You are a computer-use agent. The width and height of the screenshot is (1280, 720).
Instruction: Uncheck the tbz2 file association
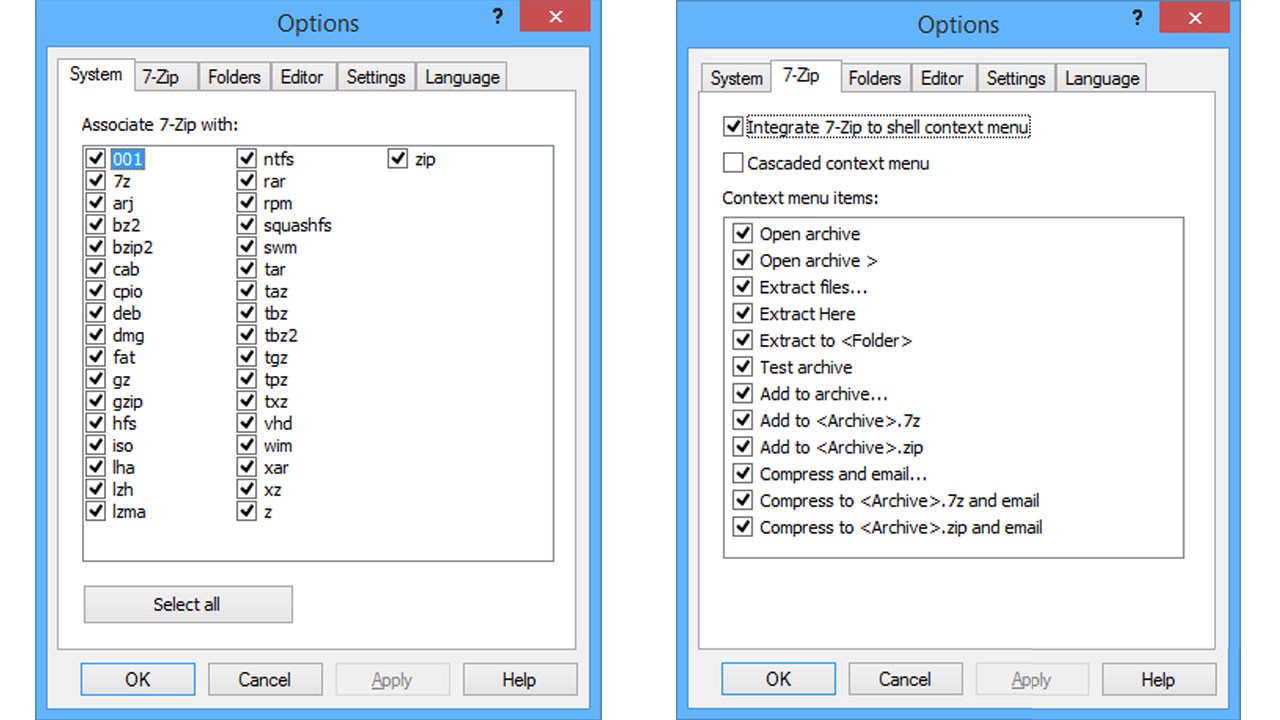(x=247, y=335)
